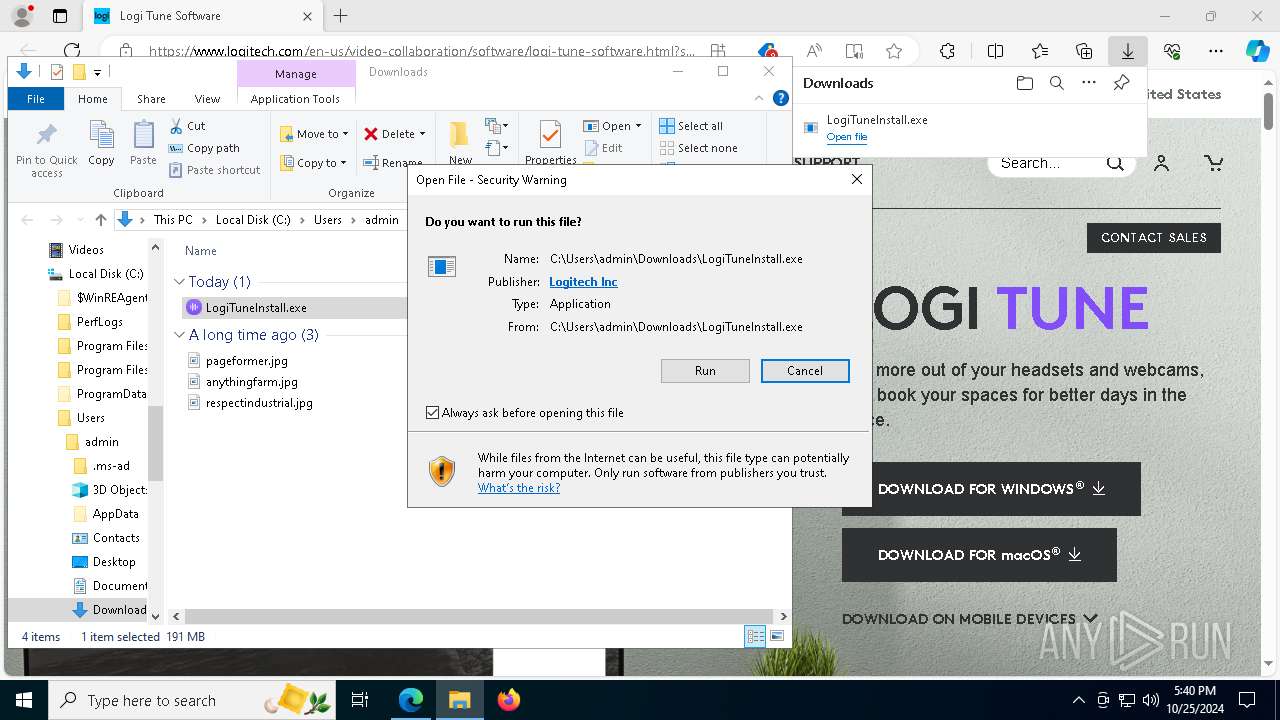Select pageformer.jpg file
Image resolution: width=1280 pixels, height=720 pixels.
[x=246, y=361]
